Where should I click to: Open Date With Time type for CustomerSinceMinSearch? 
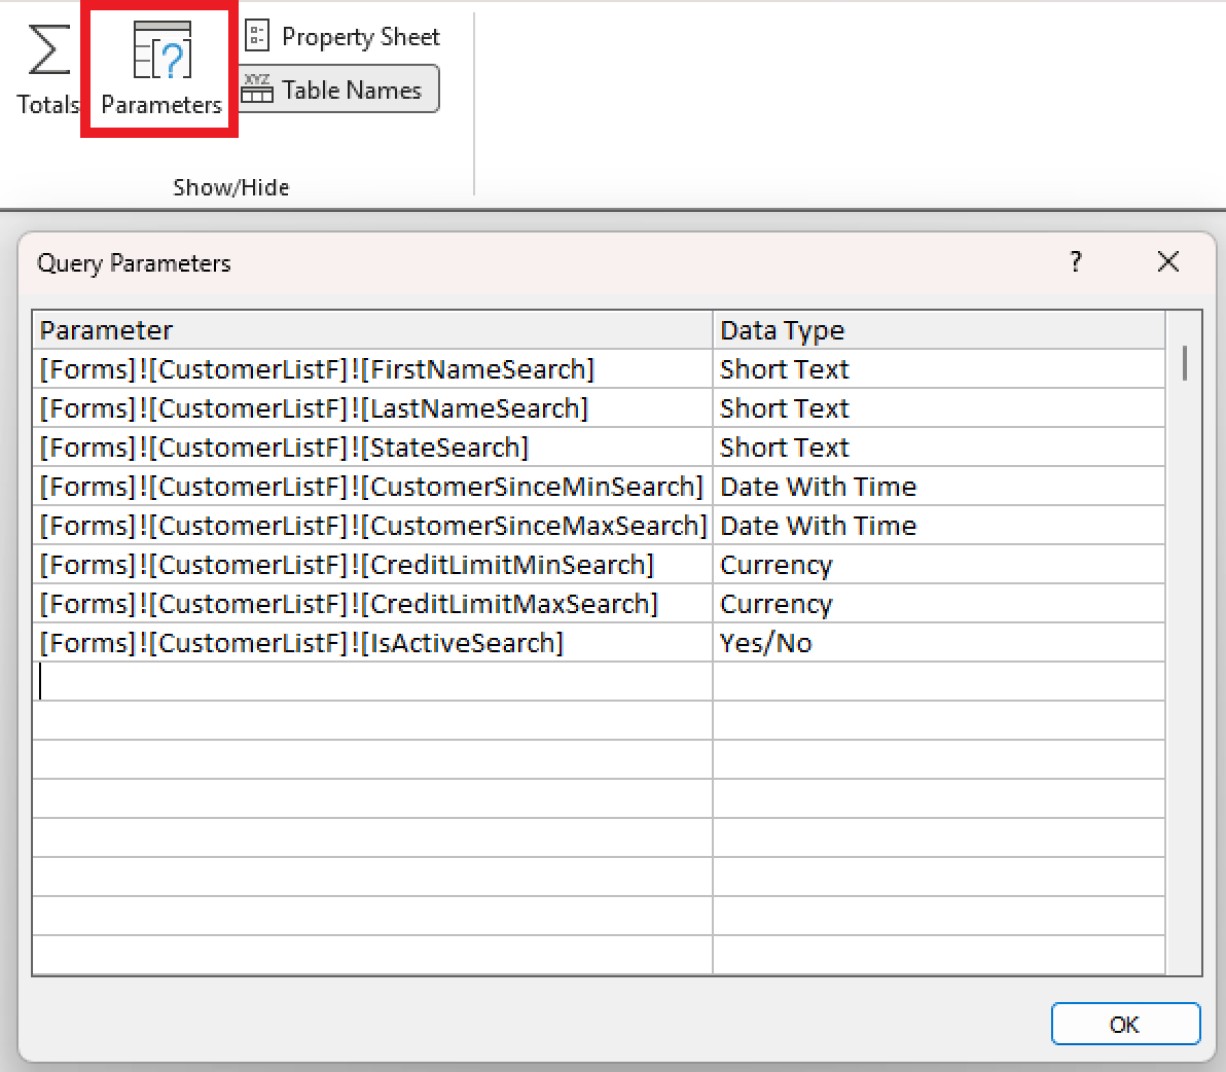[x=939, y=486]
